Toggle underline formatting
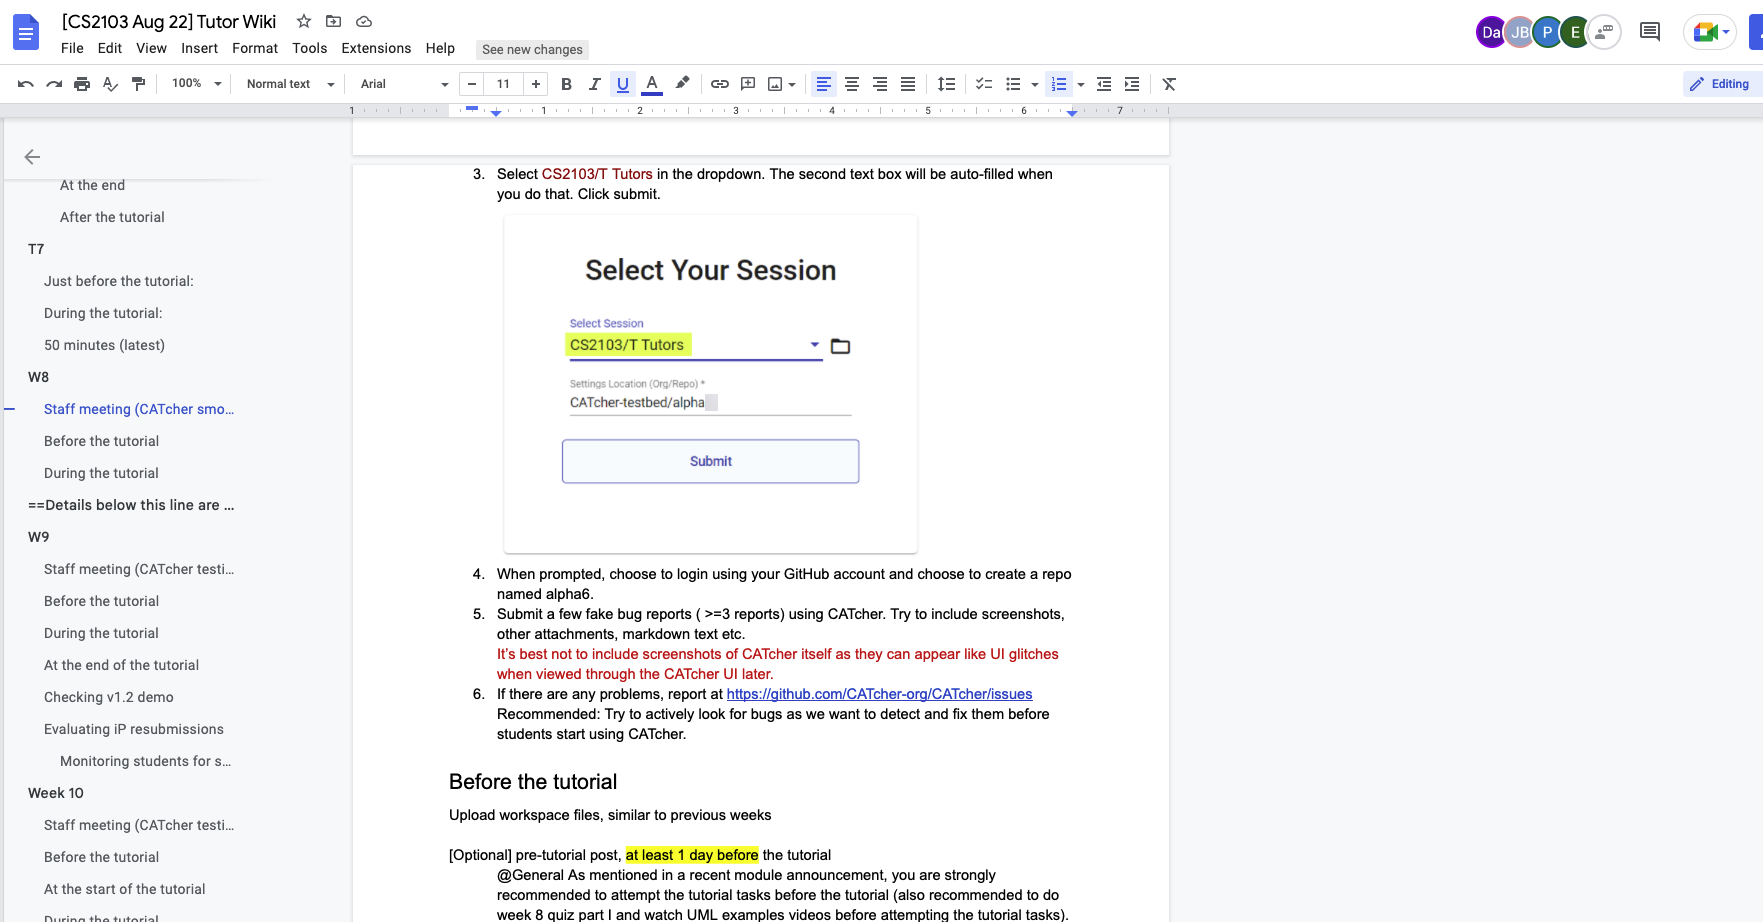Screen dimensions: 1763x922 click(623, 84)
